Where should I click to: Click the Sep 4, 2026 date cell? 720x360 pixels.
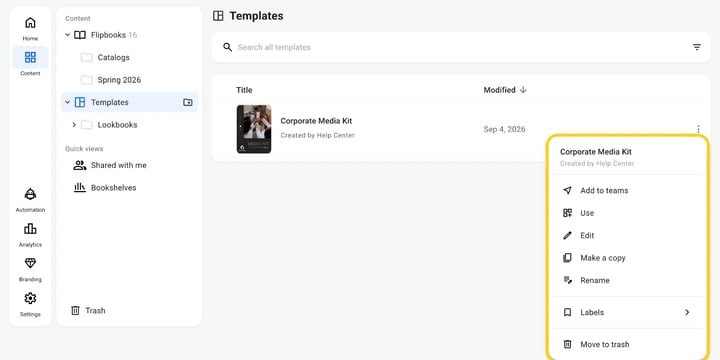pyautogui.click(x=504, y=129)
